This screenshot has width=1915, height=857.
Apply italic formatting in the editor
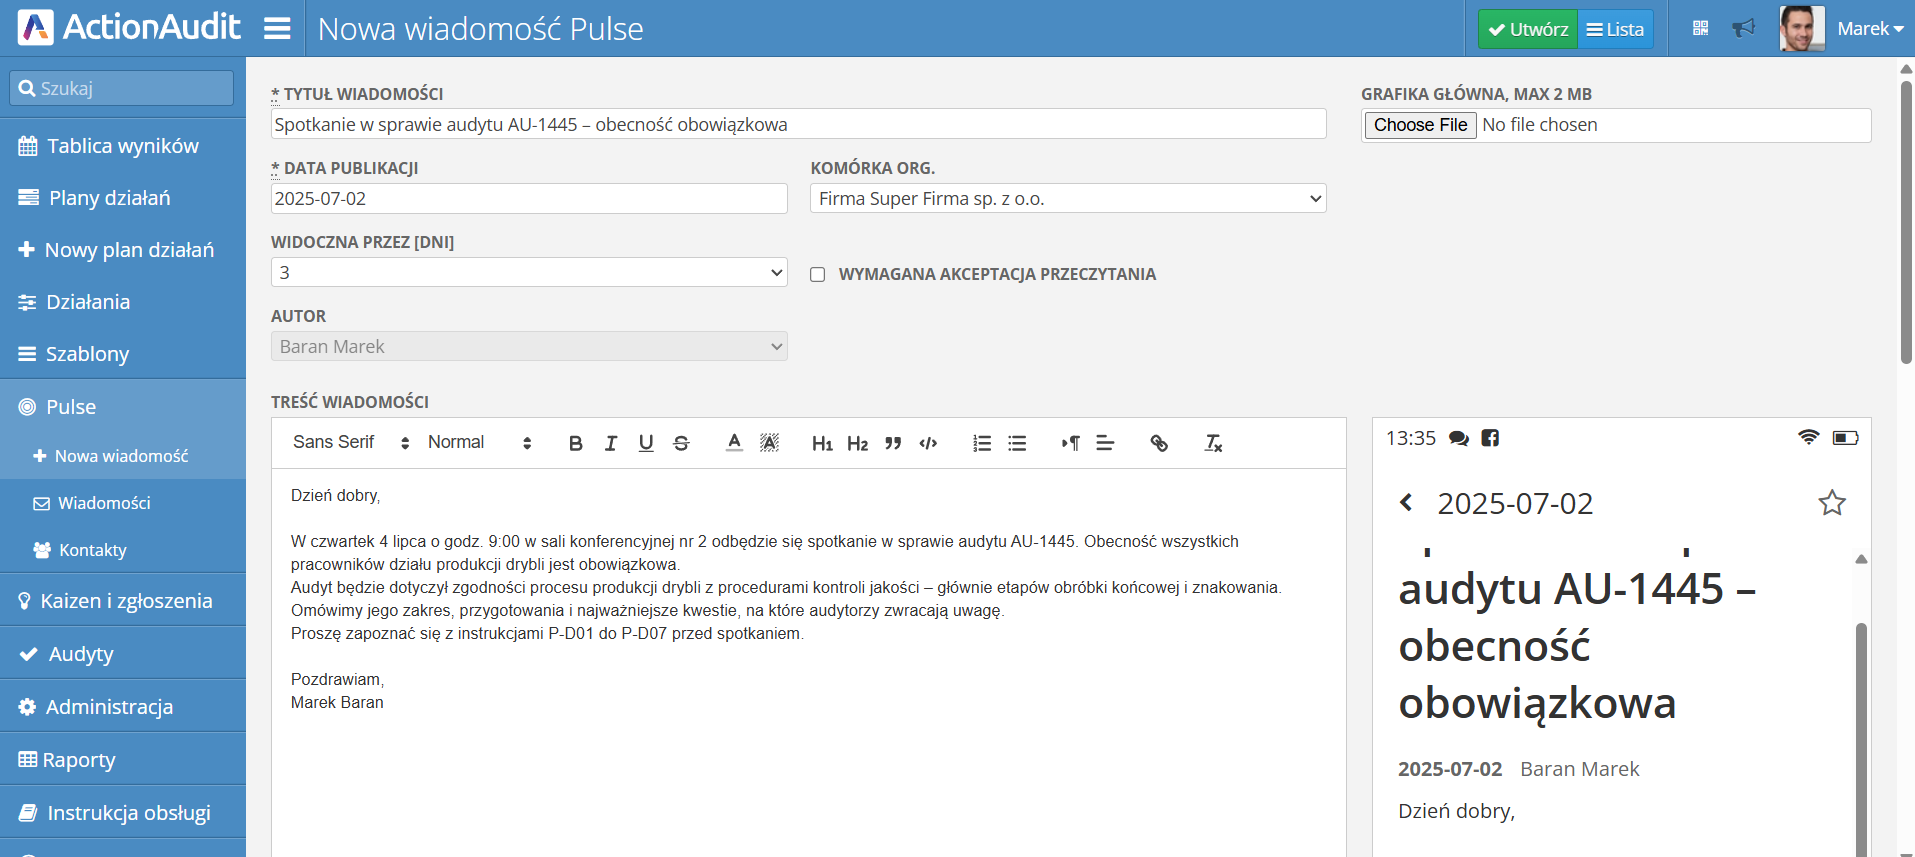pos(611,443)
